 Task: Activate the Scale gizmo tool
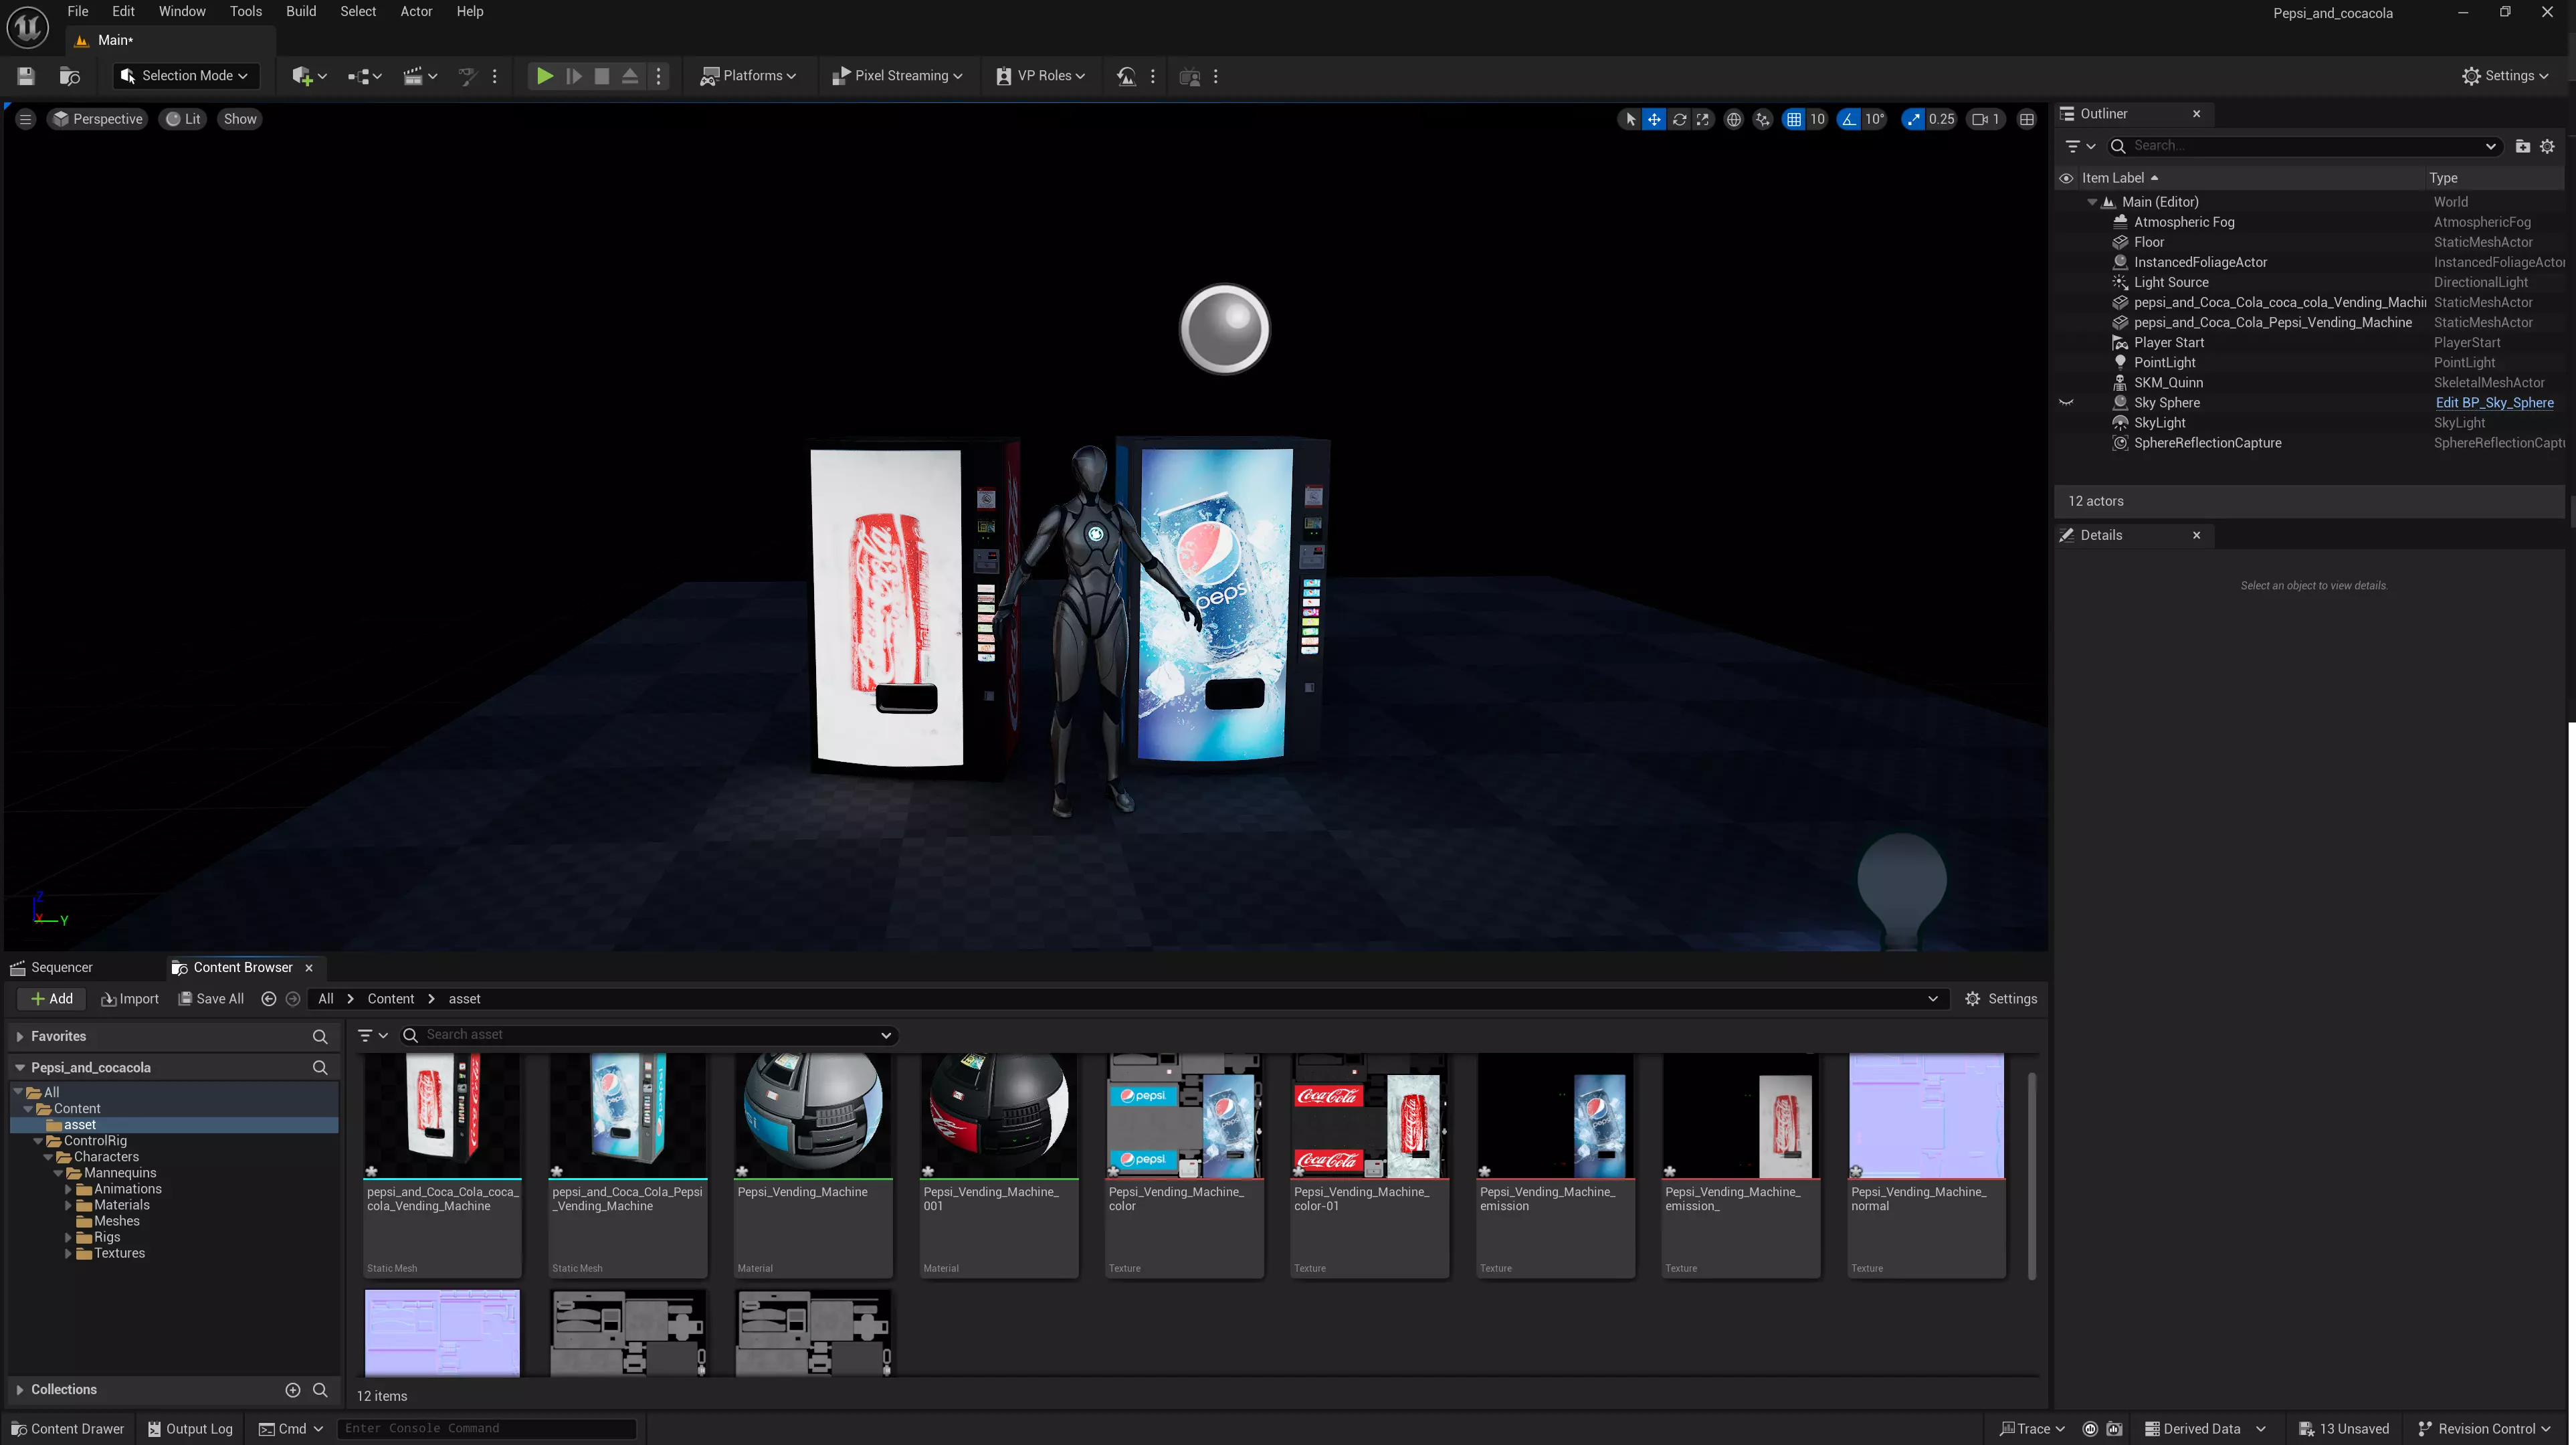(x=1703, y=119)
